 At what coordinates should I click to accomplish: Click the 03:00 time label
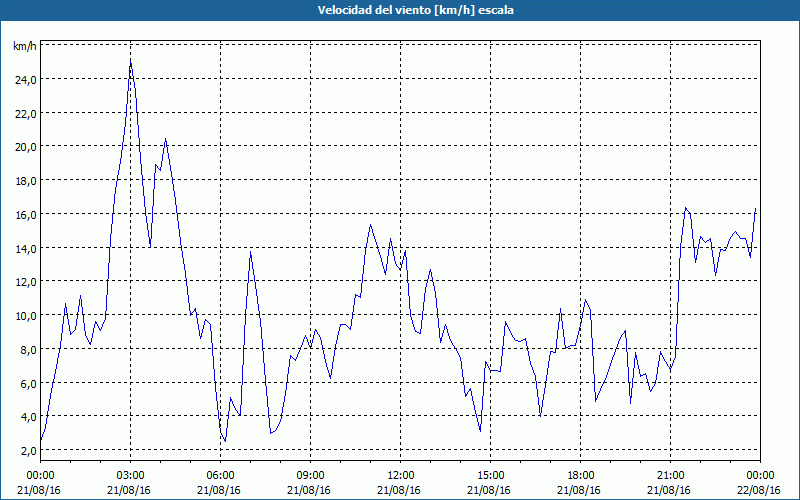[x=130, y=476]
